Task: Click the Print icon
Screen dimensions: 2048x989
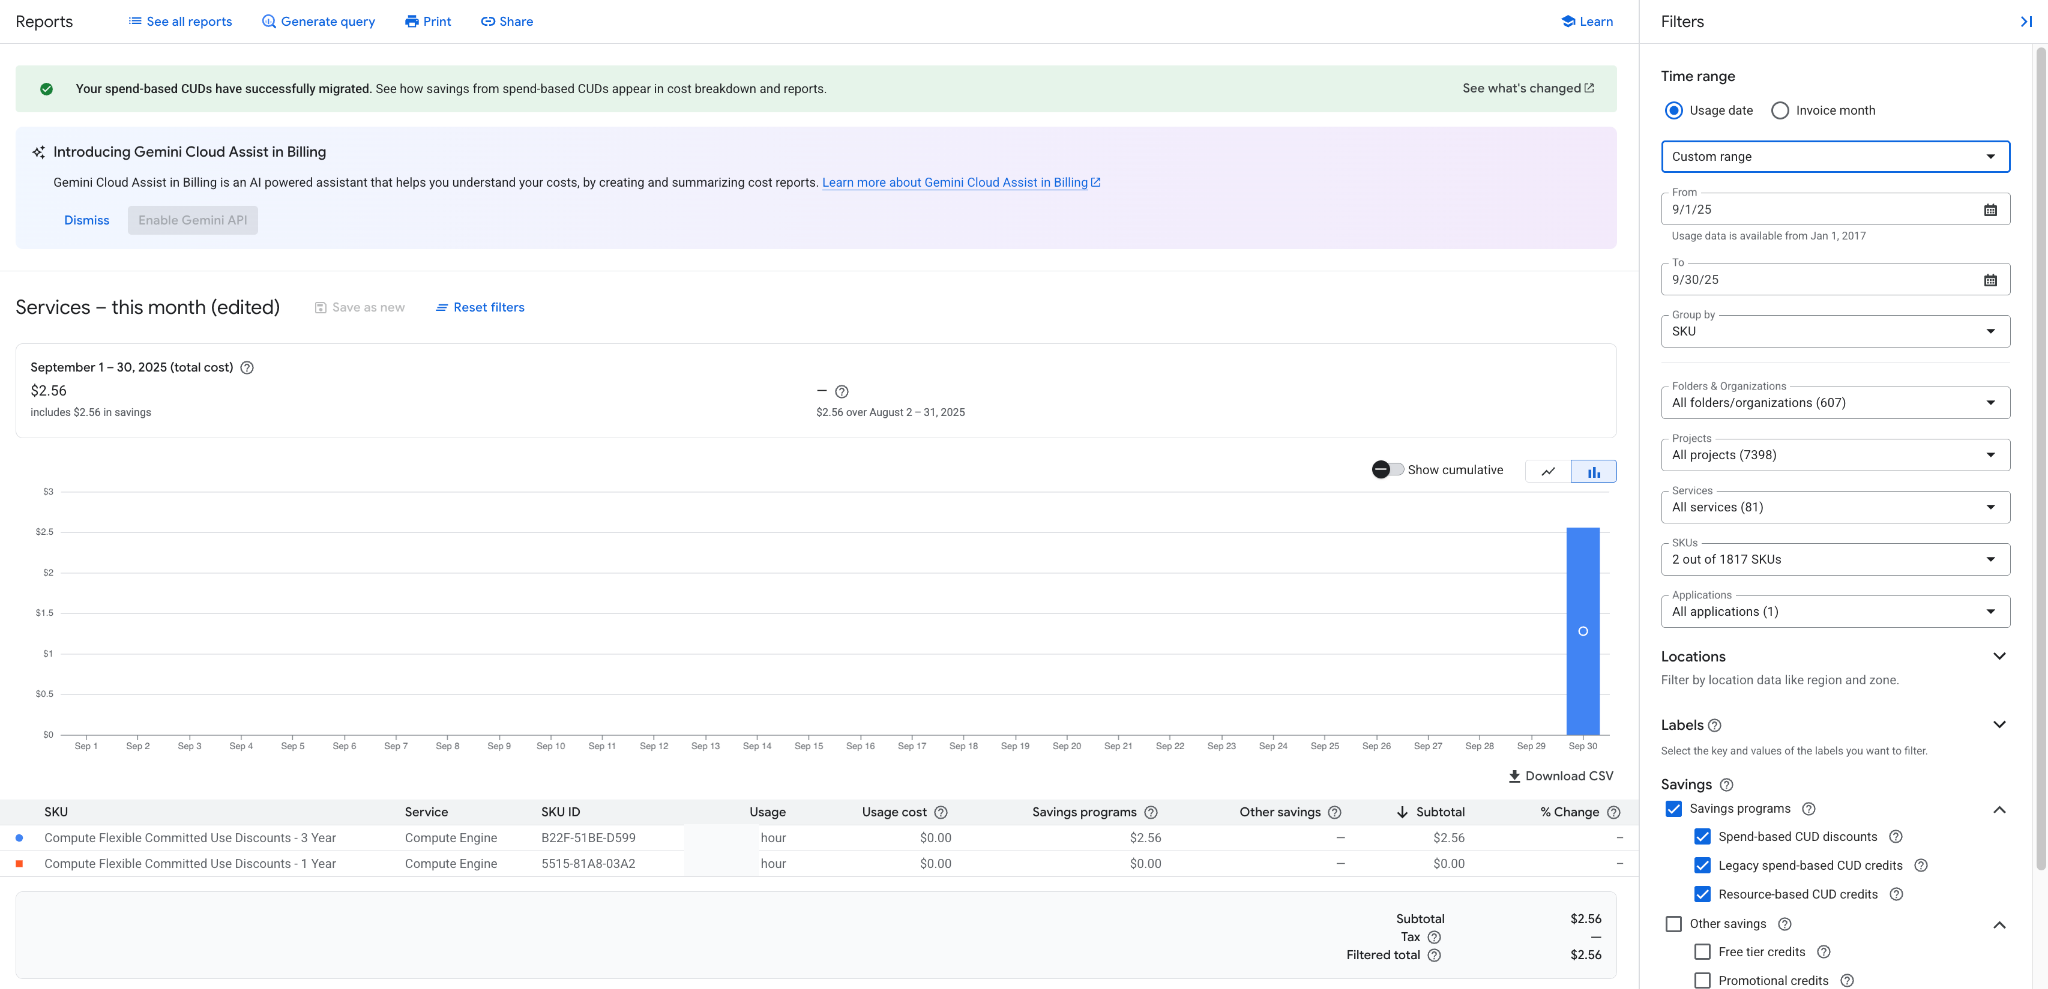Action: pyautogui.click(x=411, y=21)
